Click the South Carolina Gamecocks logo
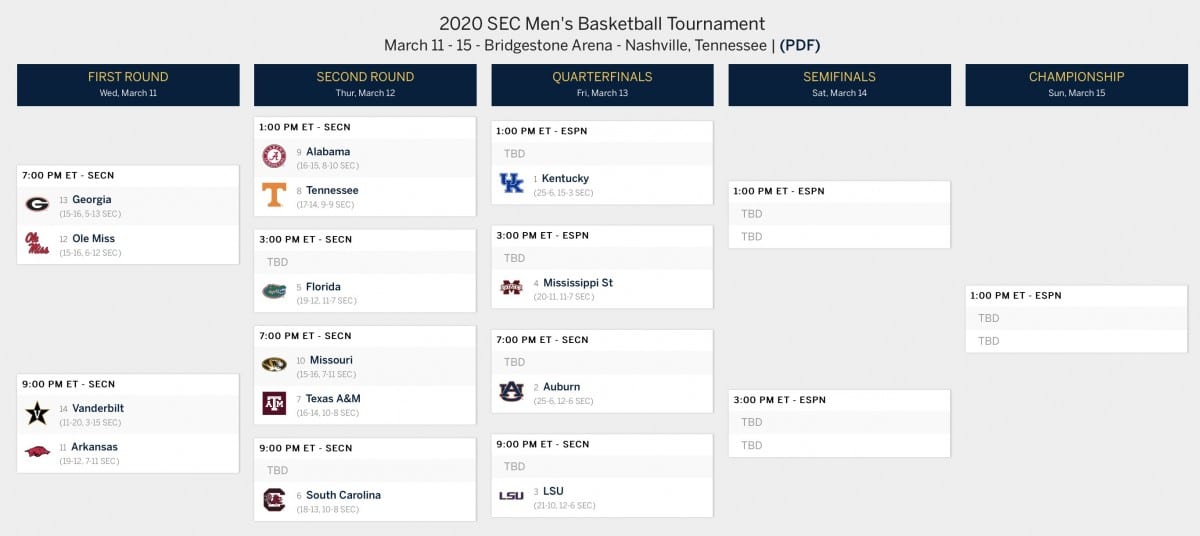This screenshot has width=1200, height=536. click(x=274, y=499)
